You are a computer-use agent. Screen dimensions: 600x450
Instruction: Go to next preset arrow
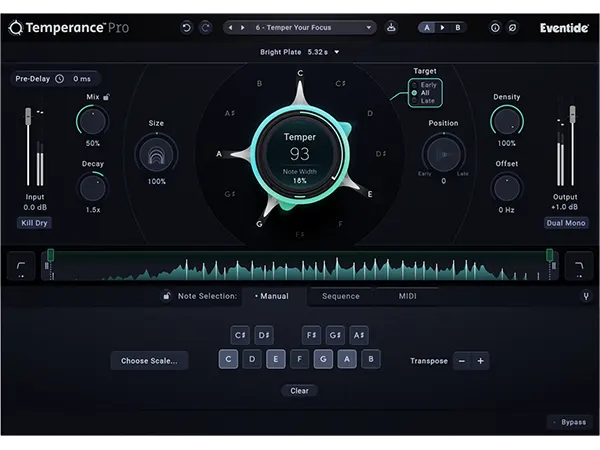[243, 28]
